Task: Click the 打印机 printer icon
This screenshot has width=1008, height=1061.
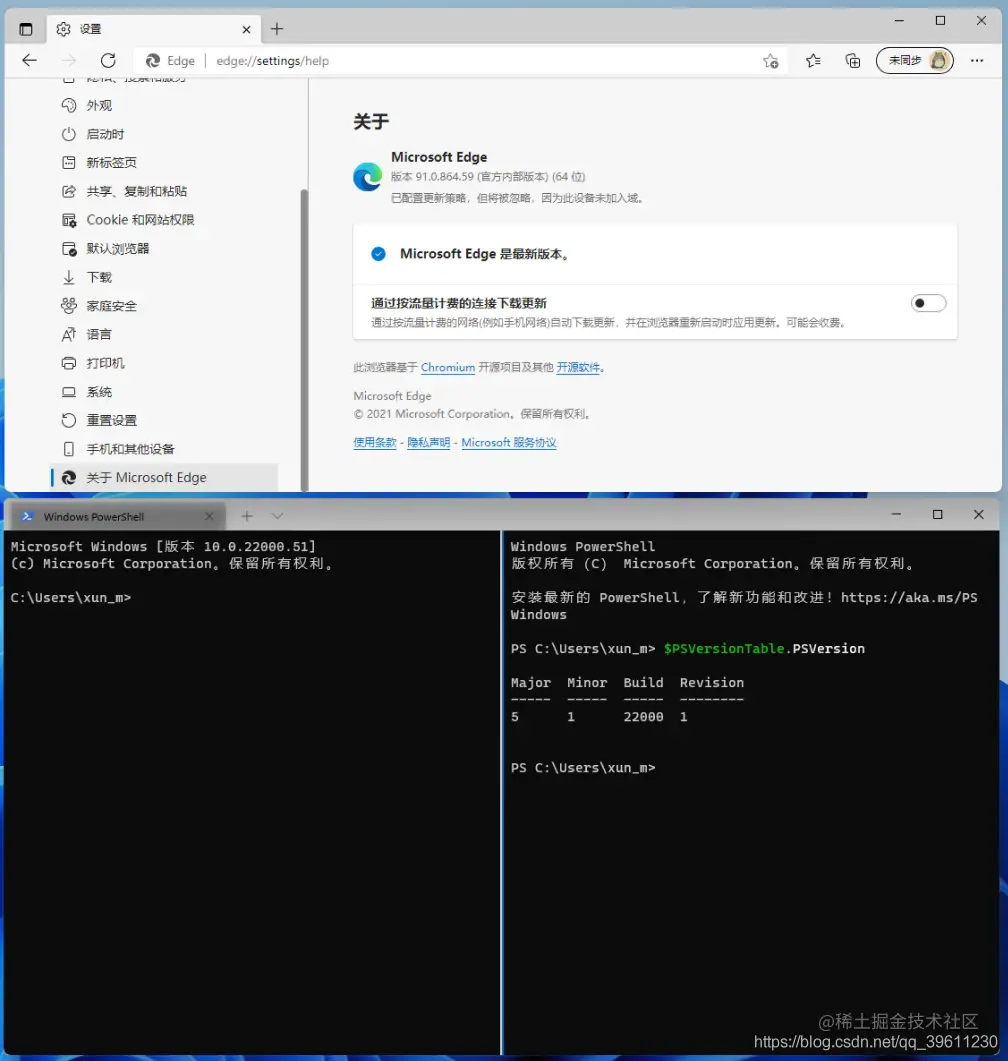Action: point(68,363)
